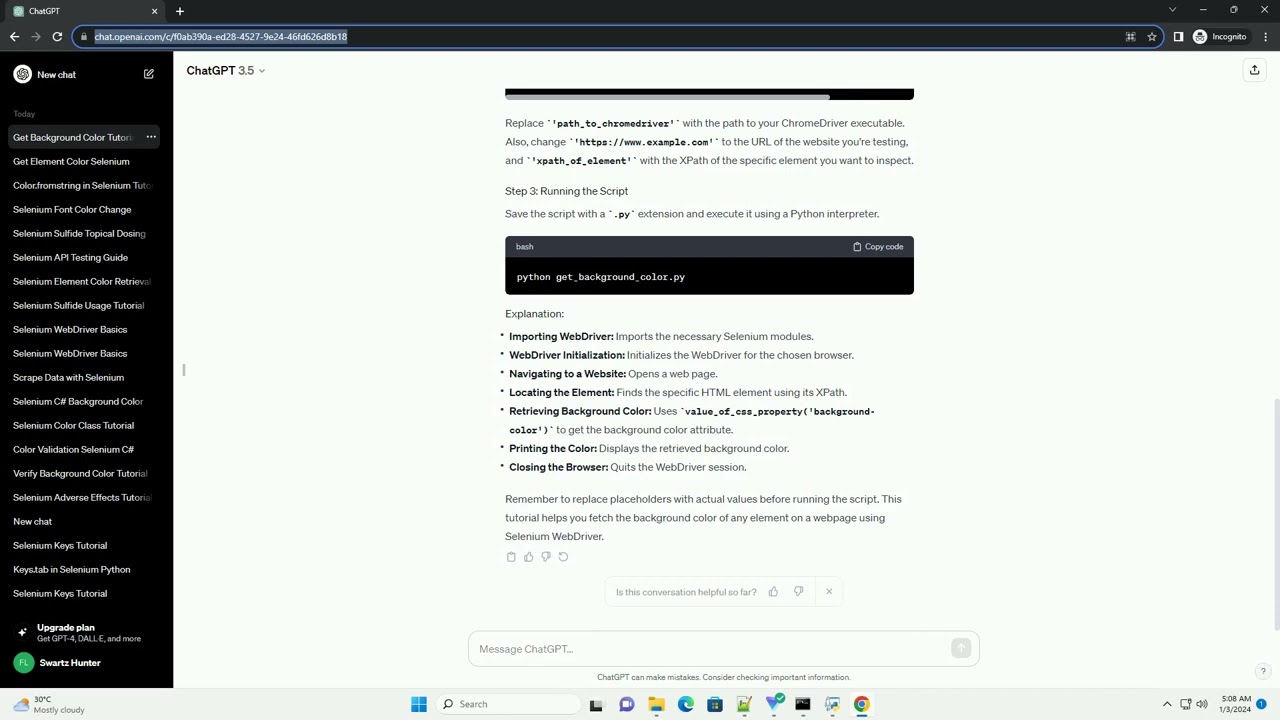Screen dimensions: 1280x720
Task: Click the Chrome icon in taskbar
Action: 861,704
